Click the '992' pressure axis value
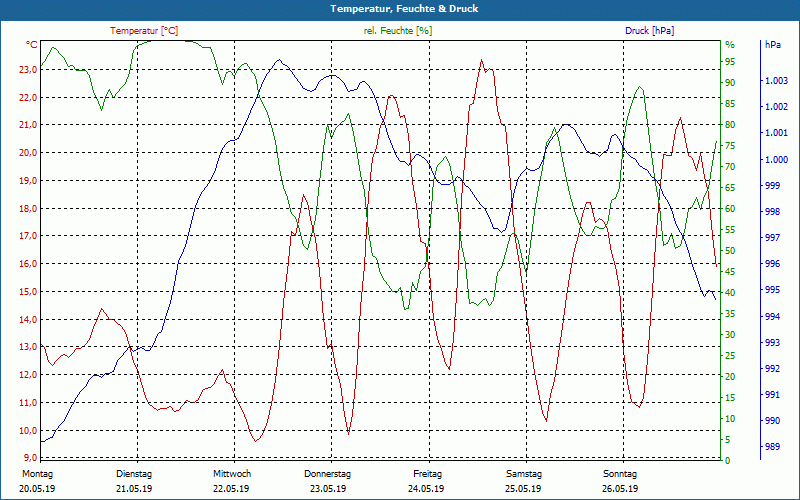800x500 pixels. 773,368
